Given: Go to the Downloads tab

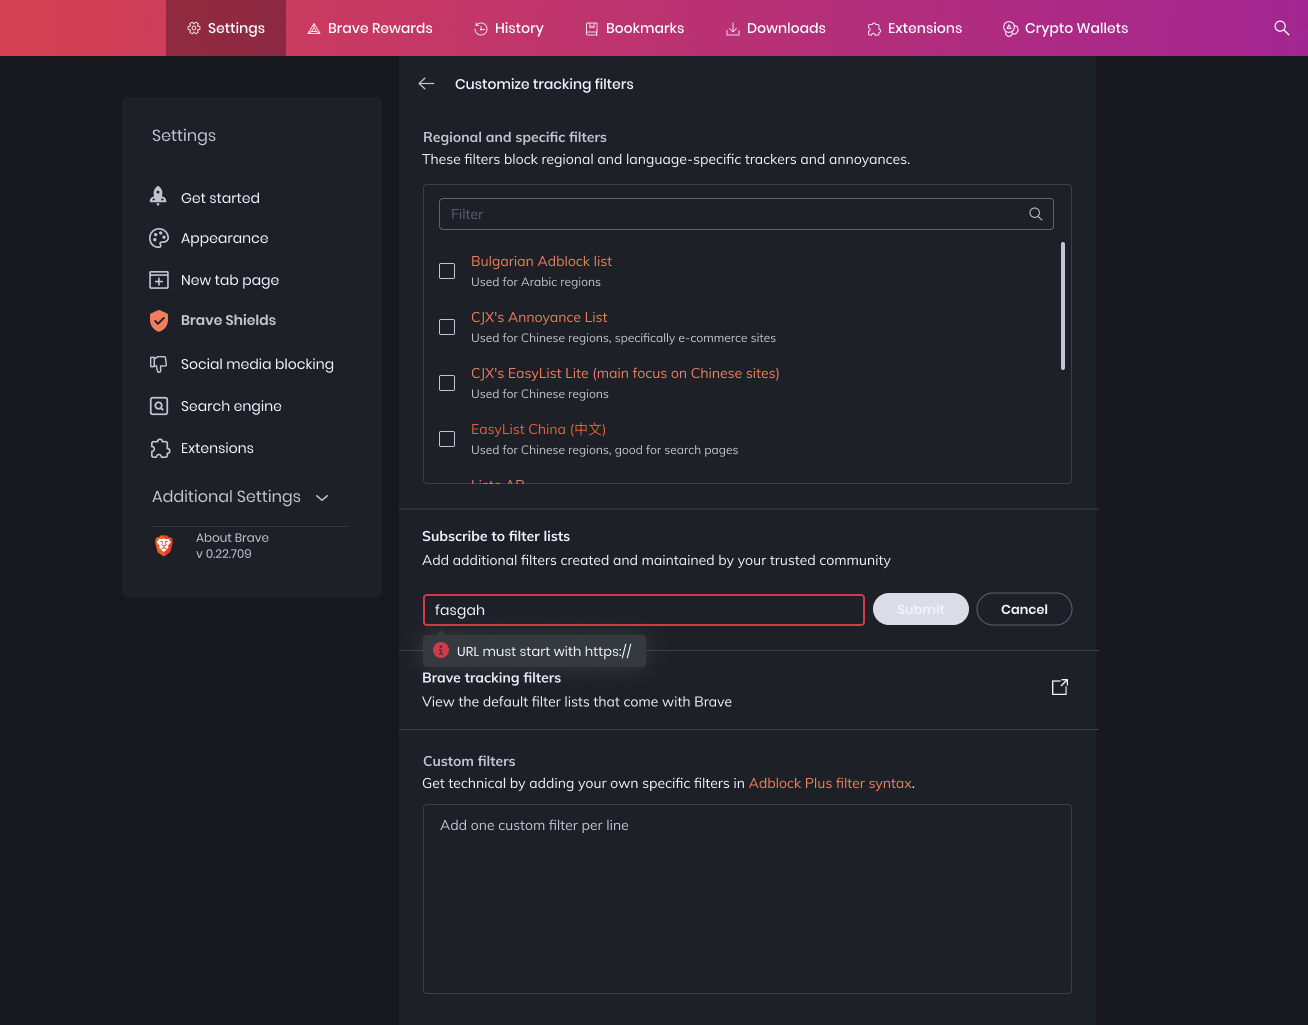Looking at the screenshot, I should 776,28.
